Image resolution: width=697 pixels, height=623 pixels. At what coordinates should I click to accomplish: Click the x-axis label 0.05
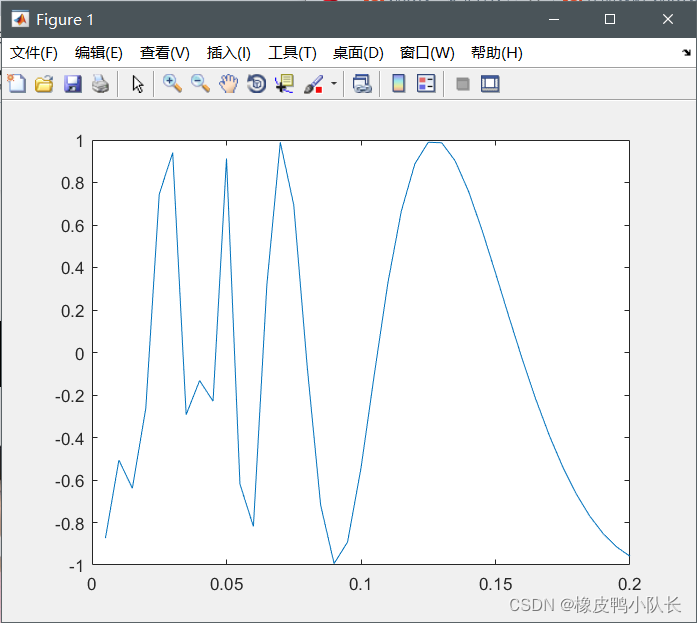point(227,585)
